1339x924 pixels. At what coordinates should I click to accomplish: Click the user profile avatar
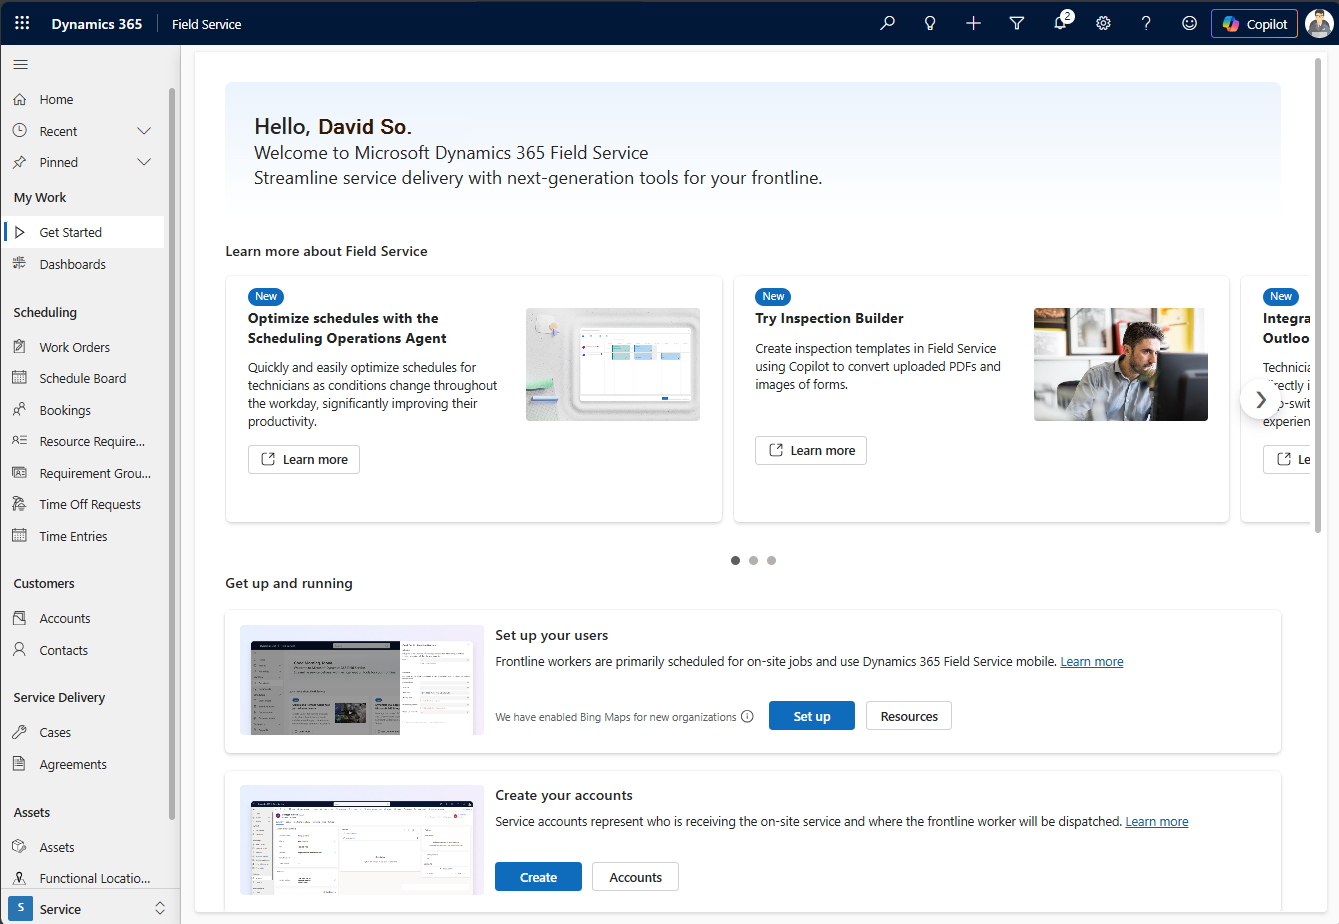click(x=1319, y=23)
